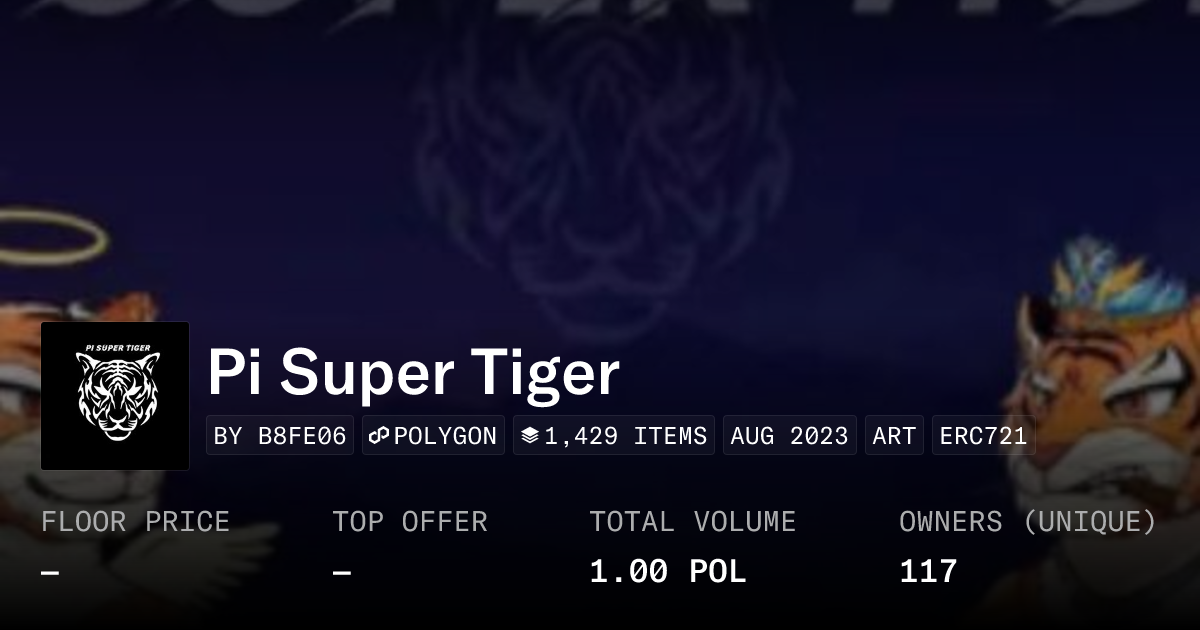1200x630 pixels.
Task: Click the dash under FLOOR PRICE
Action: 50,573
